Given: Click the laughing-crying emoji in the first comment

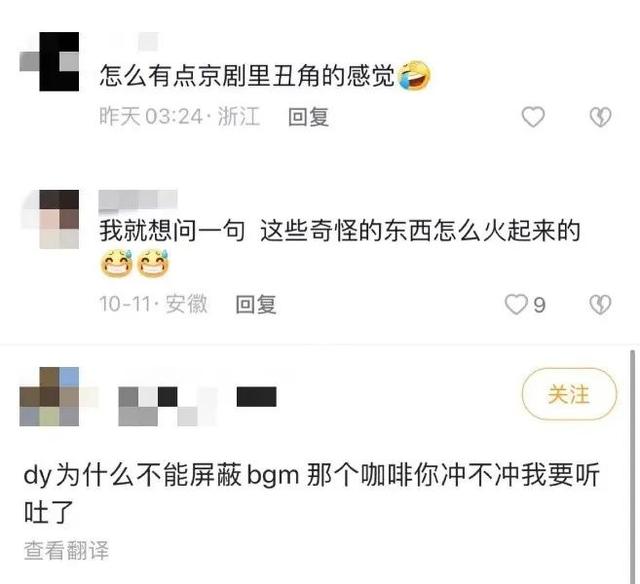Looking at the screenshot, I should 414,75.
